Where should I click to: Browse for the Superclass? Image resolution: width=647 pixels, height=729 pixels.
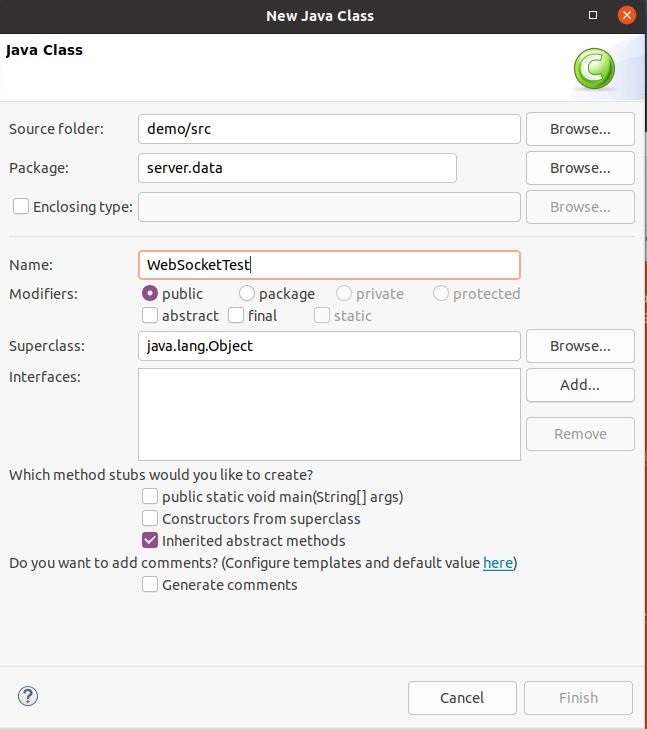580,346
